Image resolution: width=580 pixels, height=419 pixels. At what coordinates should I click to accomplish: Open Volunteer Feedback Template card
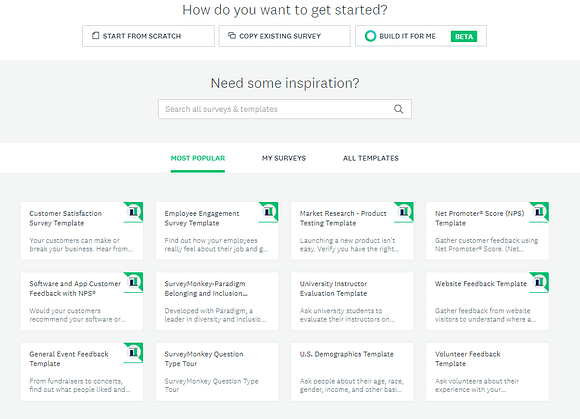click(487, 372)
